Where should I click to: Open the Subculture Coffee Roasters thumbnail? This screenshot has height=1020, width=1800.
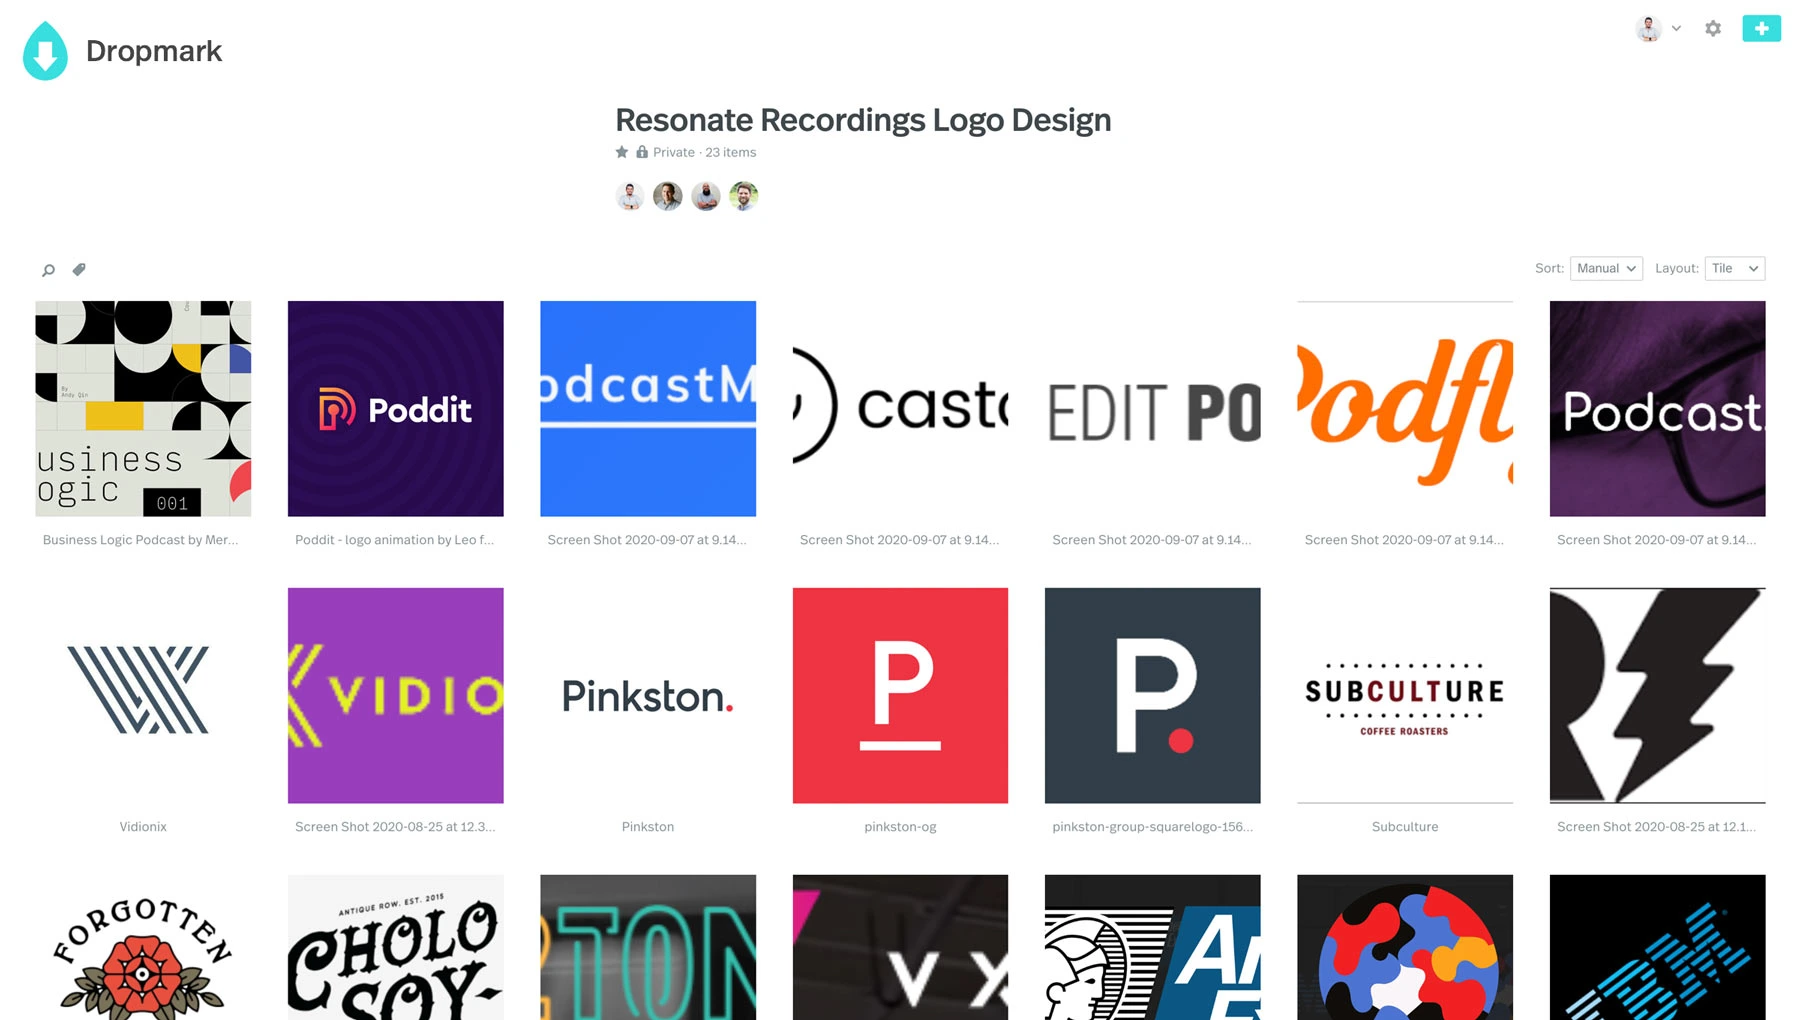(x=1405, y=696)
